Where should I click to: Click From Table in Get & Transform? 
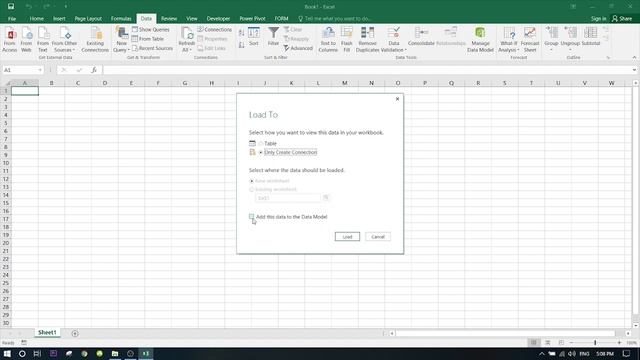pos(148,39)
